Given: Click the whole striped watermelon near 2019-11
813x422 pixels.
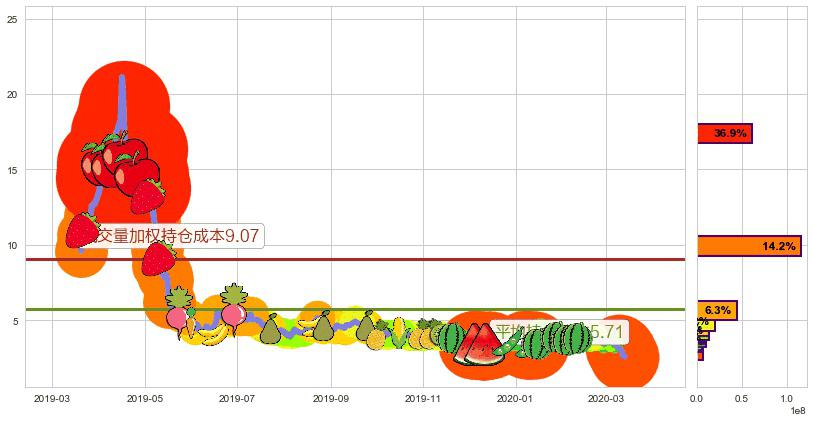Looking at the screenshot, I should pos(449,337).
